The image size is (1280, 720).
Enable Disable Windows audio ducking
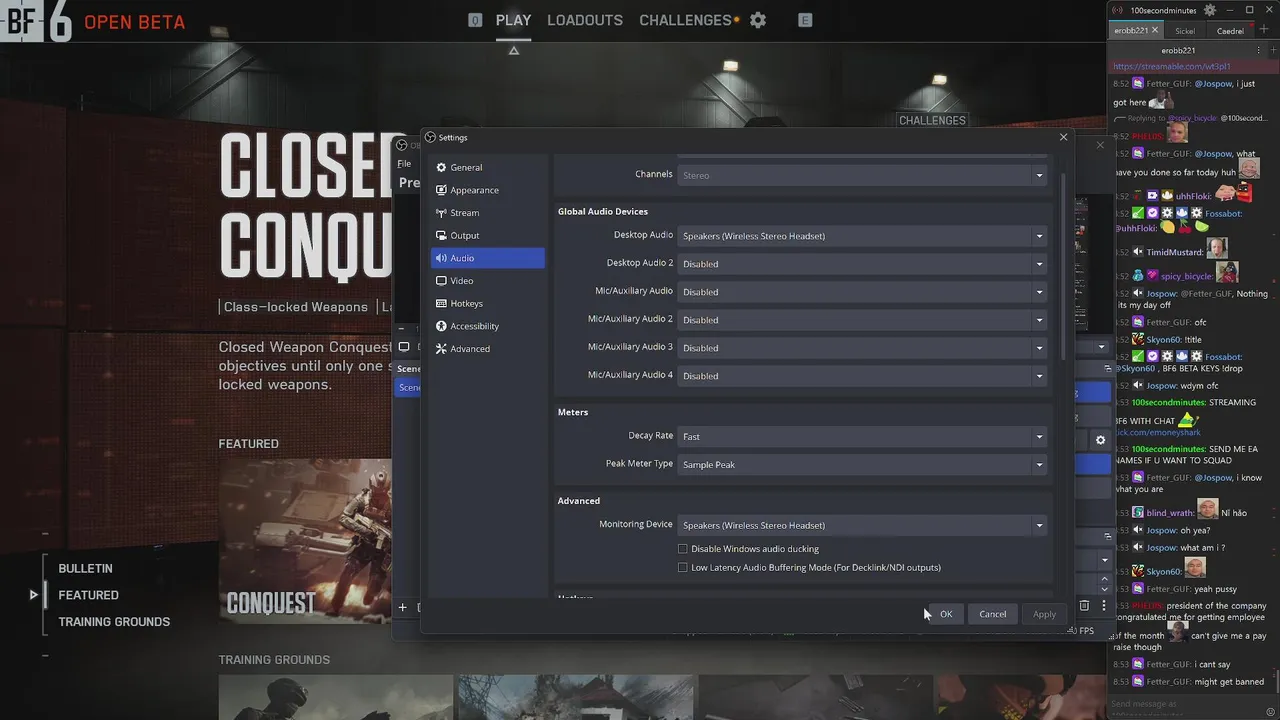tap(683, 549)
